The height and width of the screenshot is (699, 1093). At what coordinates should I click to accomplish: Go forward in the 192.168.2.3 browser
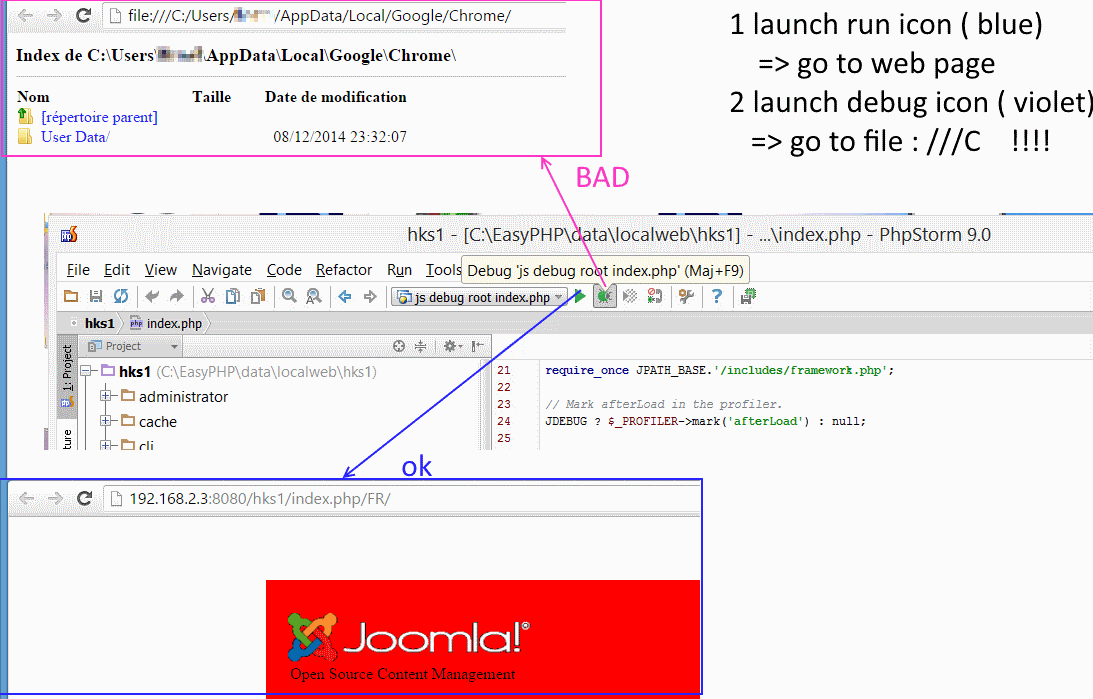pos(55,498)
